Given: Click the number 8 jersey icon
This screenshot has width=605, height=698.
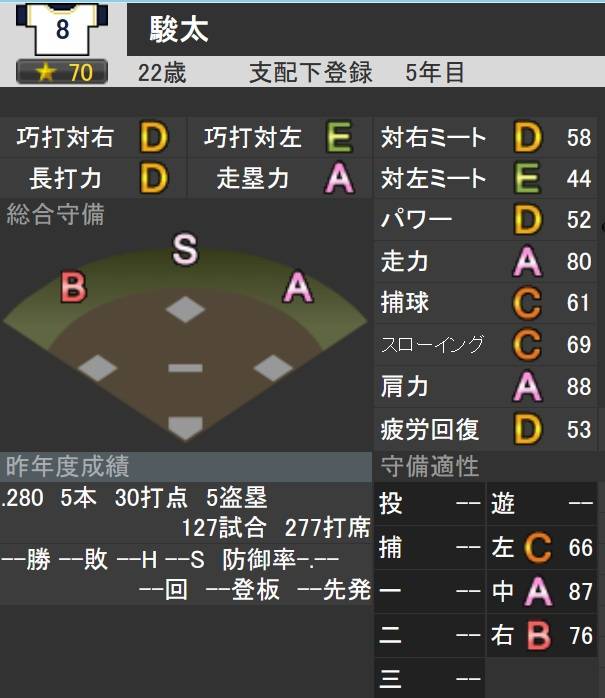Looking at the screenshot, I should coord(62,30).
